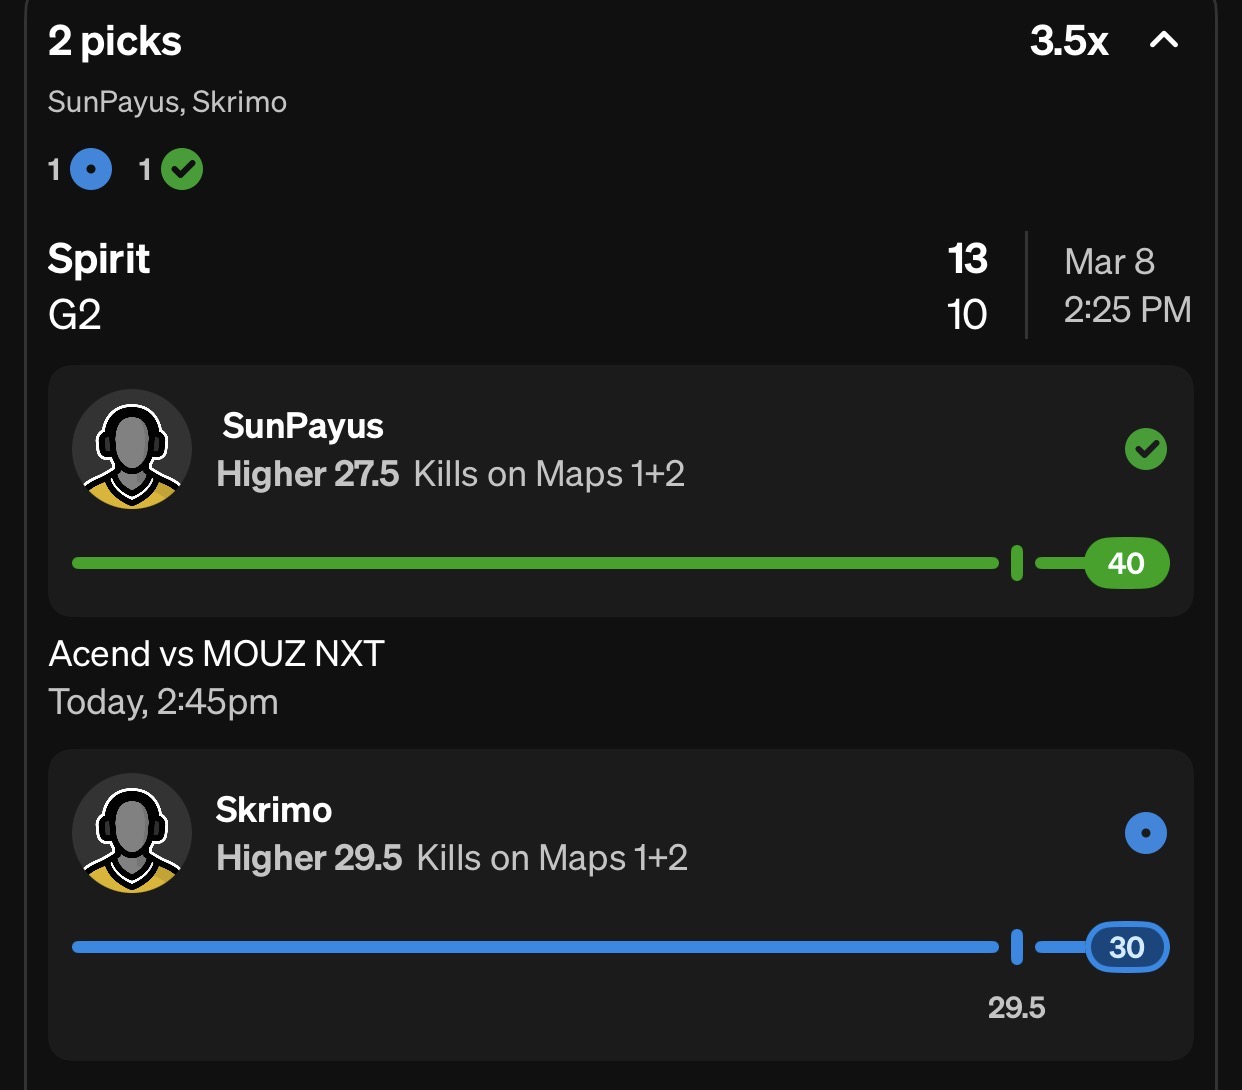Click the 2 picks heading
Image resolution: width=1242 pixels, height=1090 pixels.
[115, 41]
